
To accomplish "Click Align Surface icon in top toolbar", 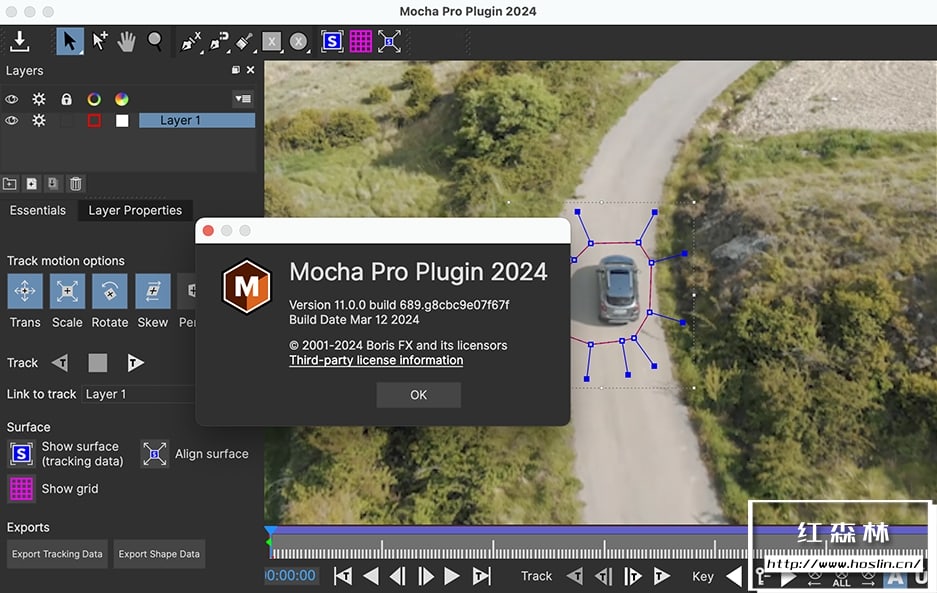I will (x=389, y=41).
